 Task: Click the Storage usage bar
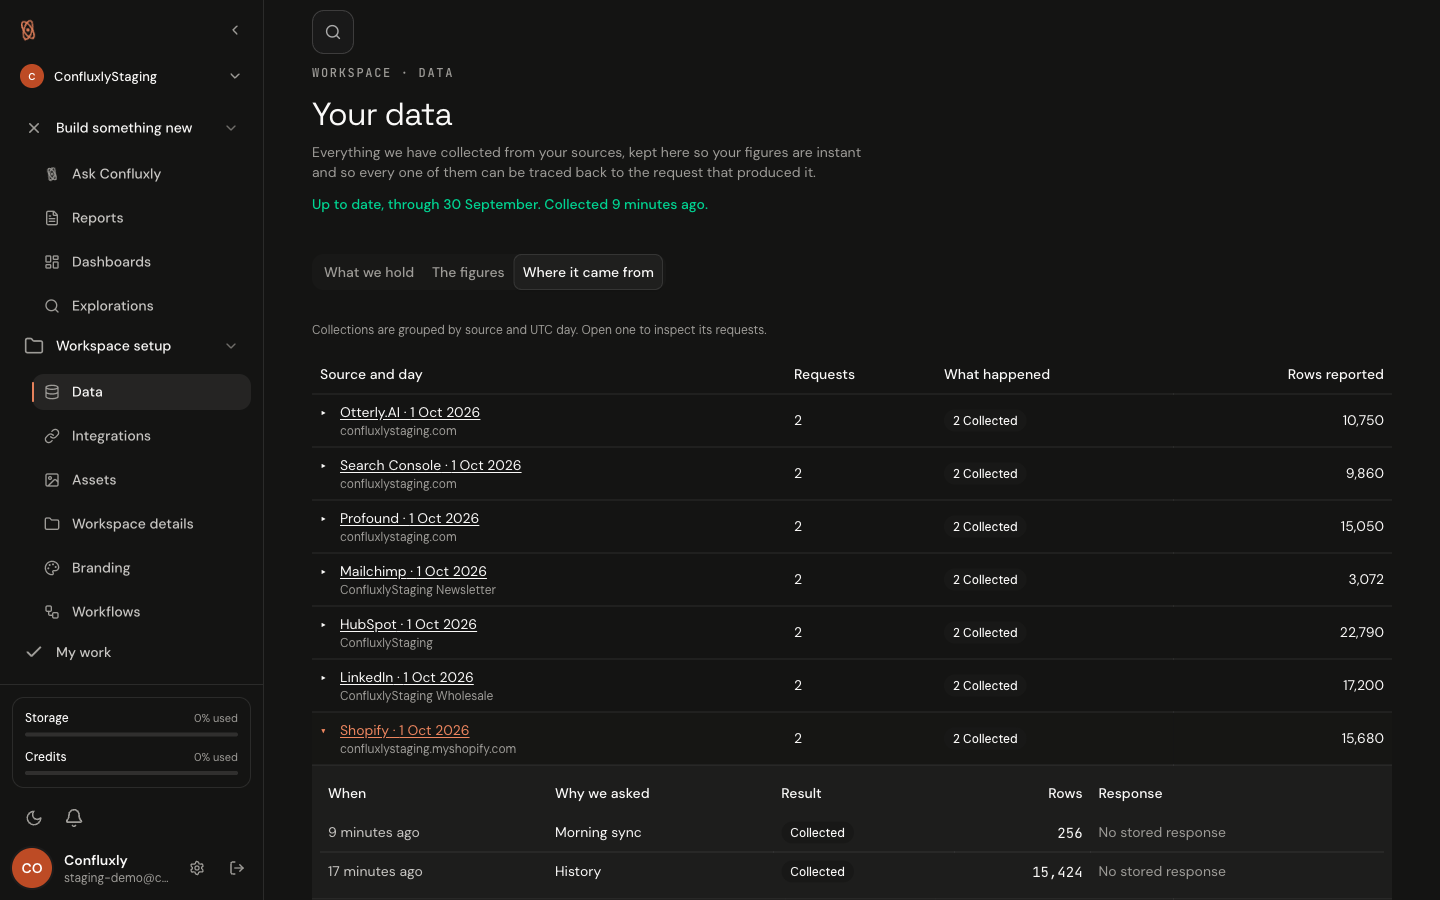[x=131, y=734]
